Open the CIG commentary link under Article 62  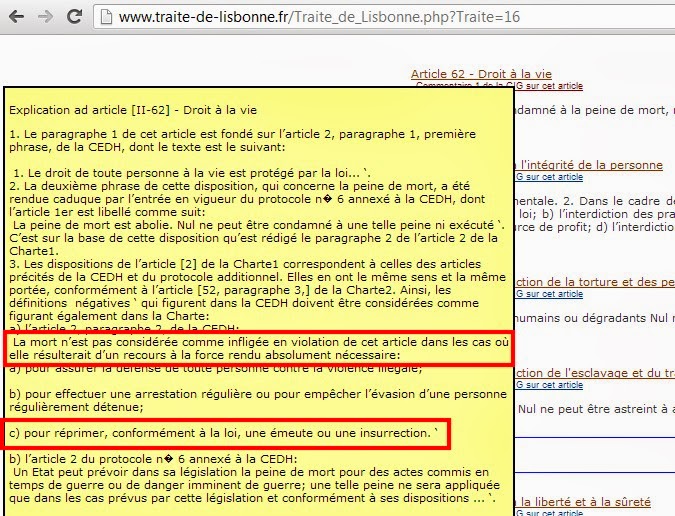point(499,86)
